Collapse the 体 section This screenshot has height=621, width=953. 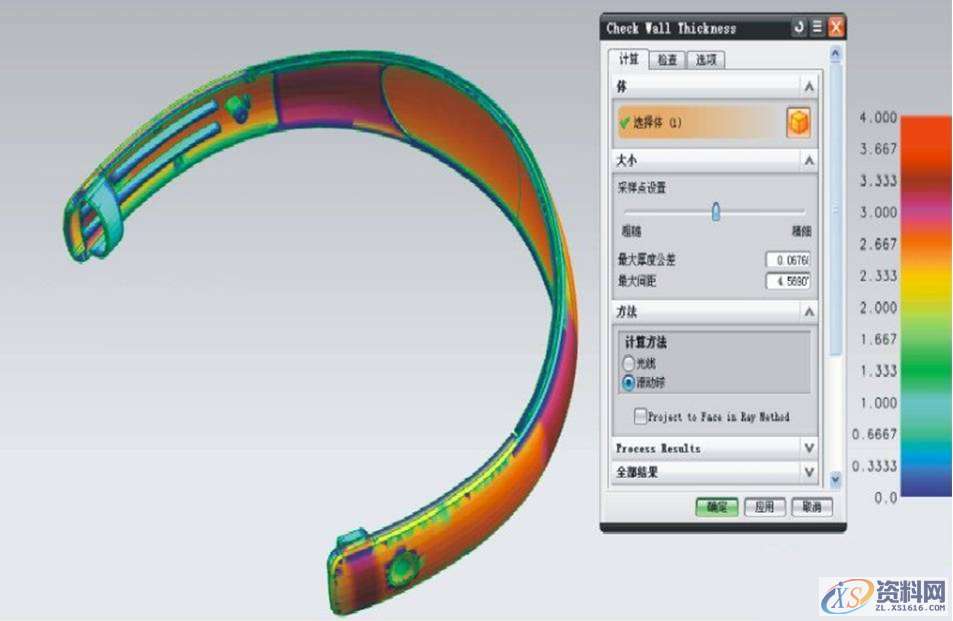tap(809, 87)
